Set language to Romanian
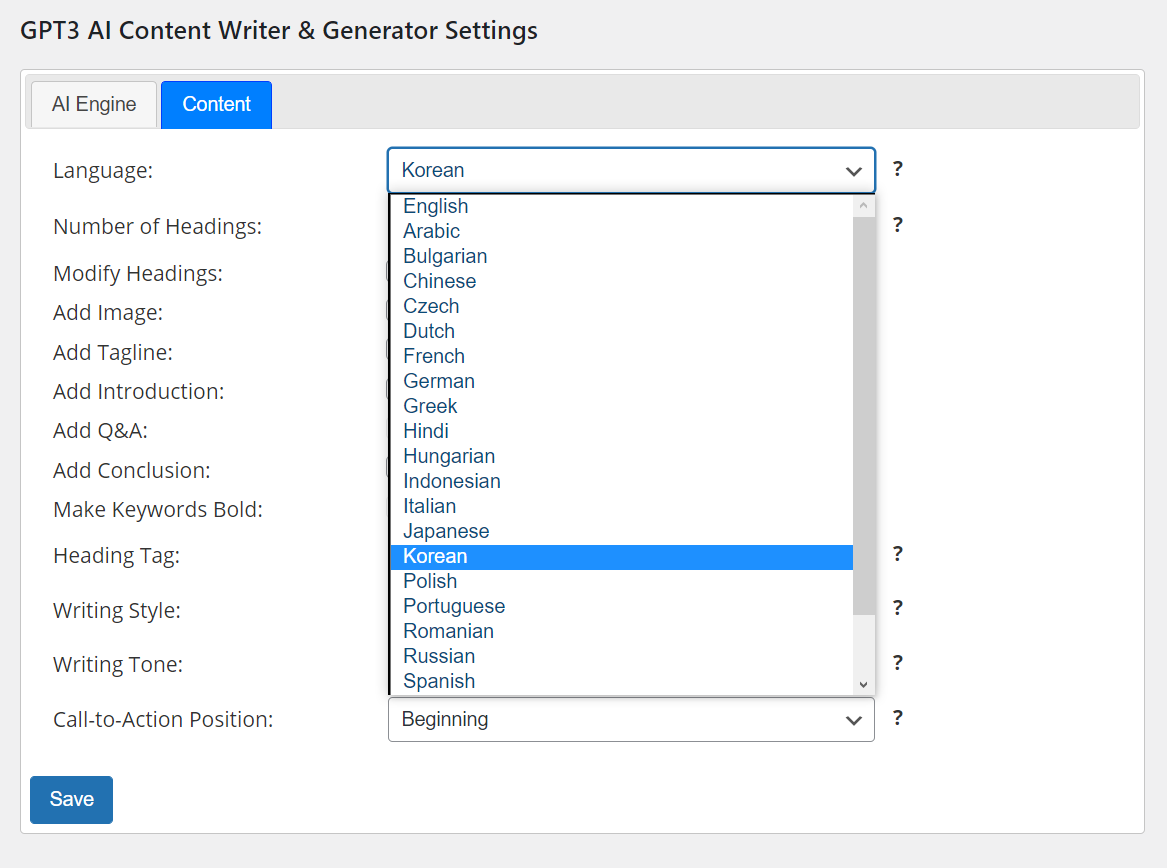The height and width of the screenshot is (868, 1167). pos(621,631)
